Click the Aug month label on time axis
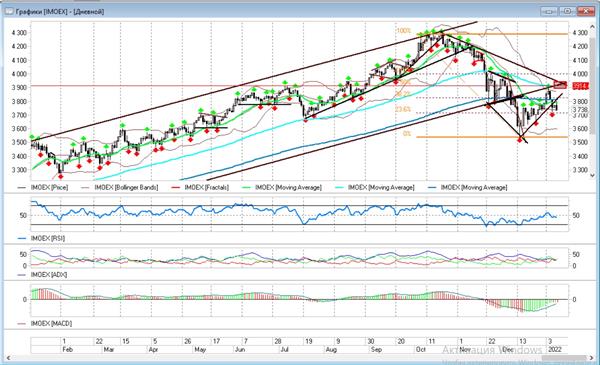 [331, 350]
